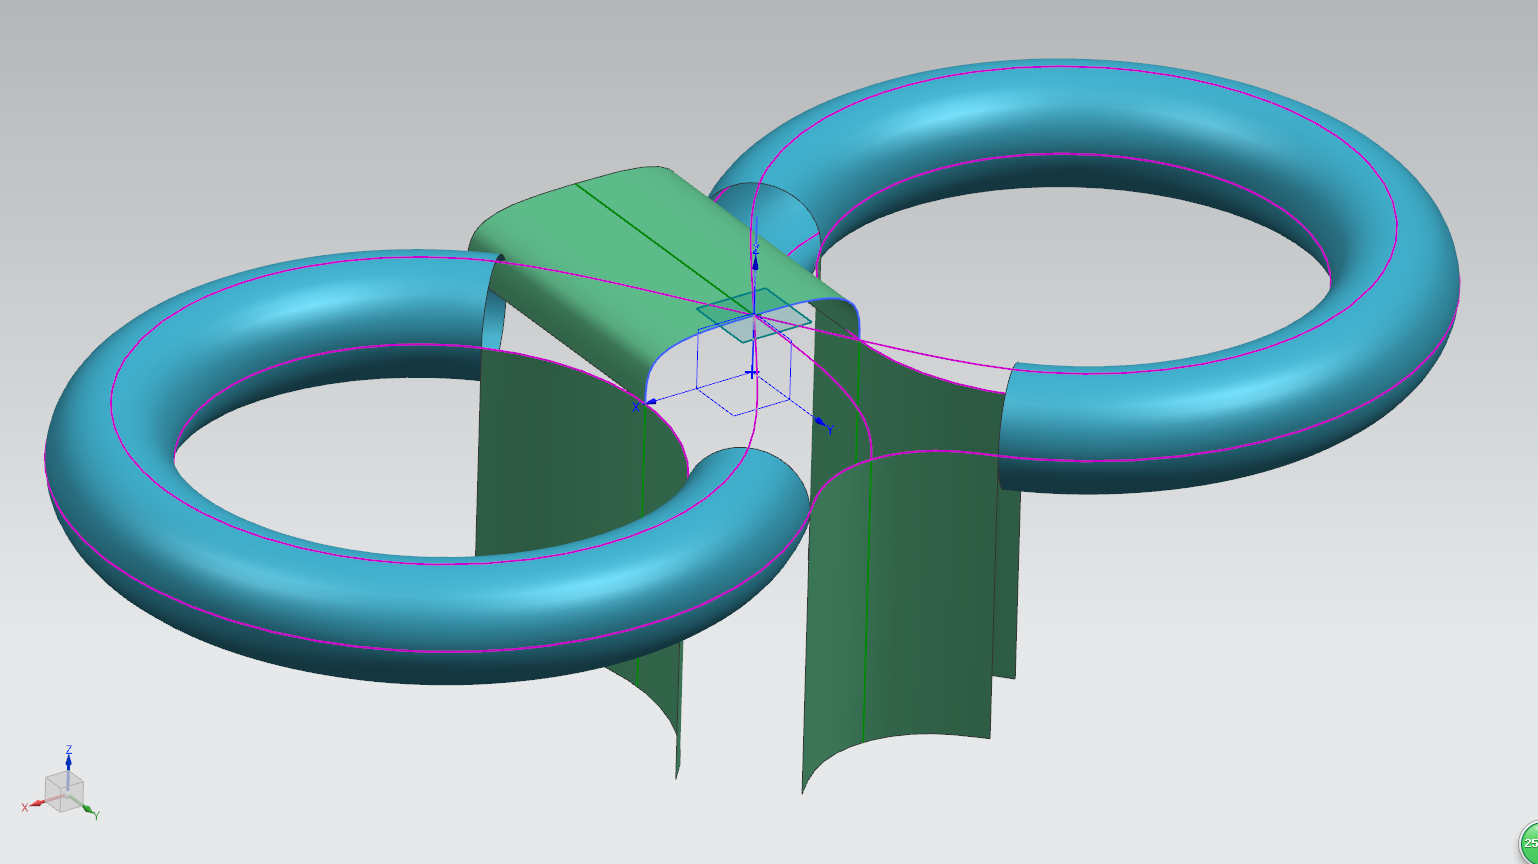Click the green Y axis of view triad

pyautogui.click(x=90, y=810)
